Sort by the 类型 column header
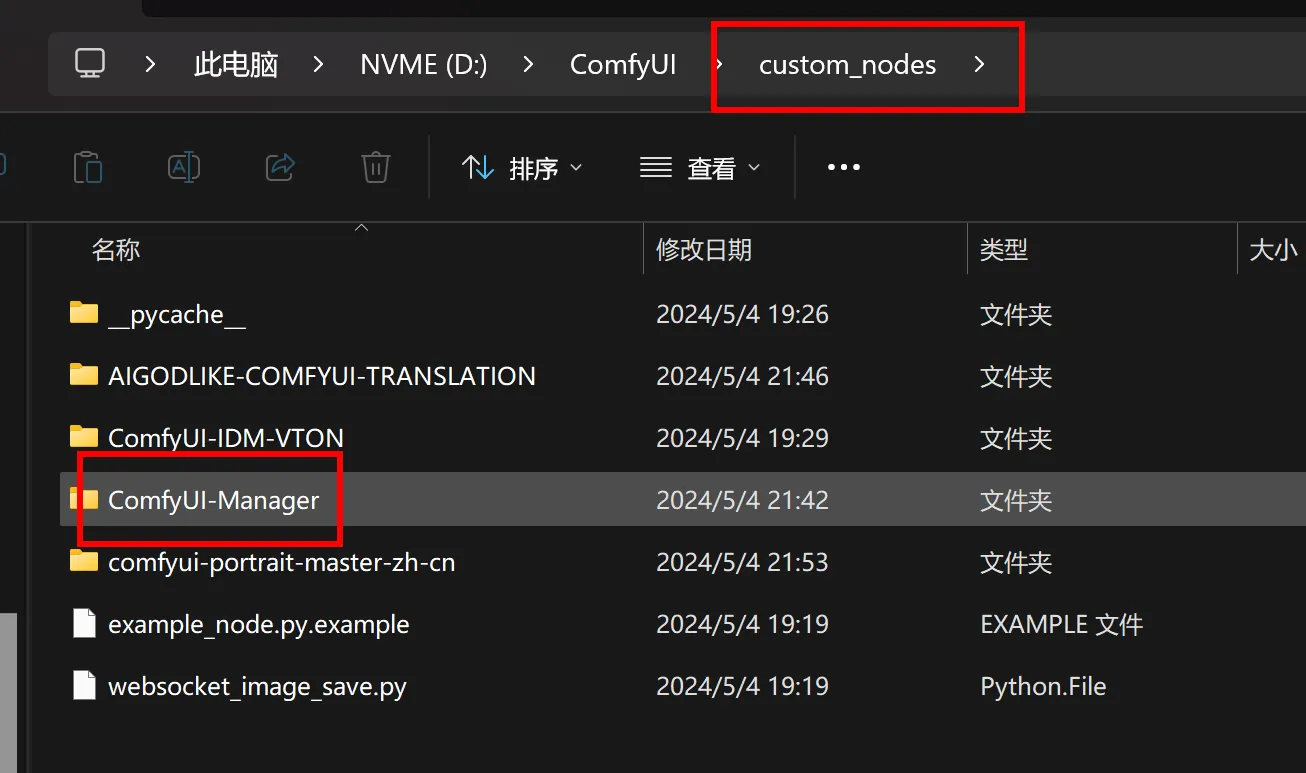Image resolution: width=1306 pixels, height=773 pixels. click(x=1004, y=250)
